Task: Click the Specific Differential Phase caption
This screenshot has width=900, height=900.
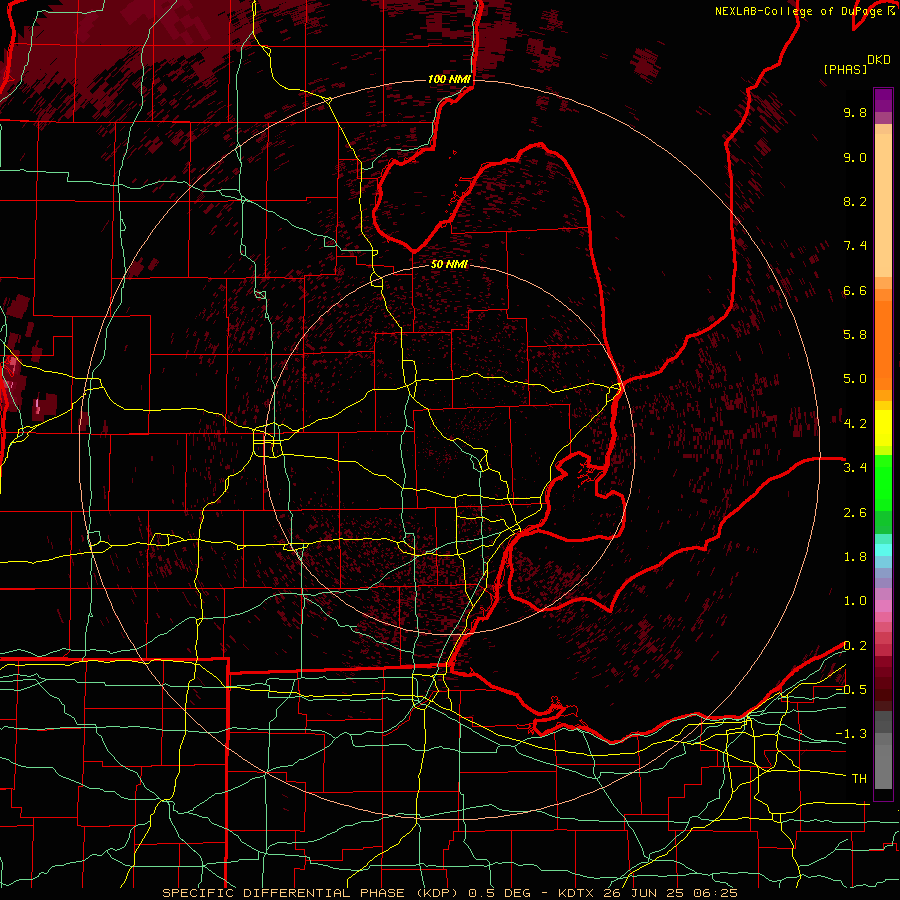Action: pyautogui.click(x=449, y=893)
